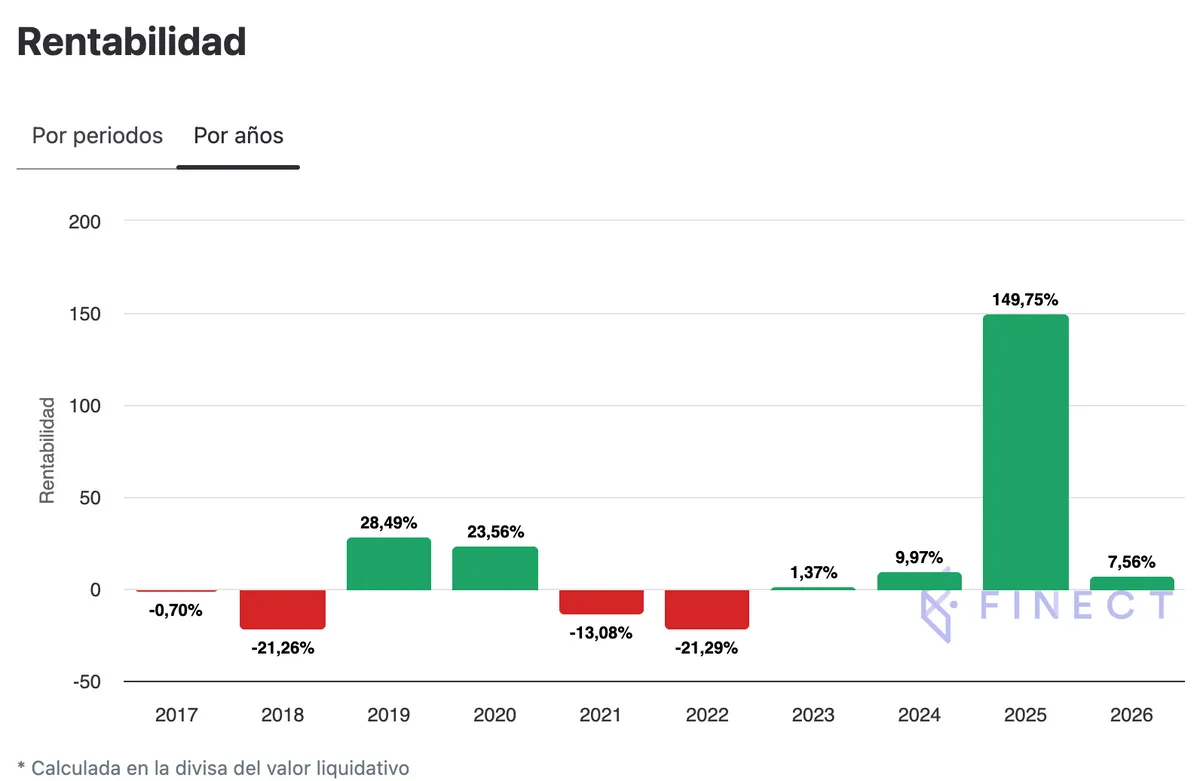Viewport: 1200px width, 781px height.
Task: Click the green 2026 bar
Action: [1131, 583]
